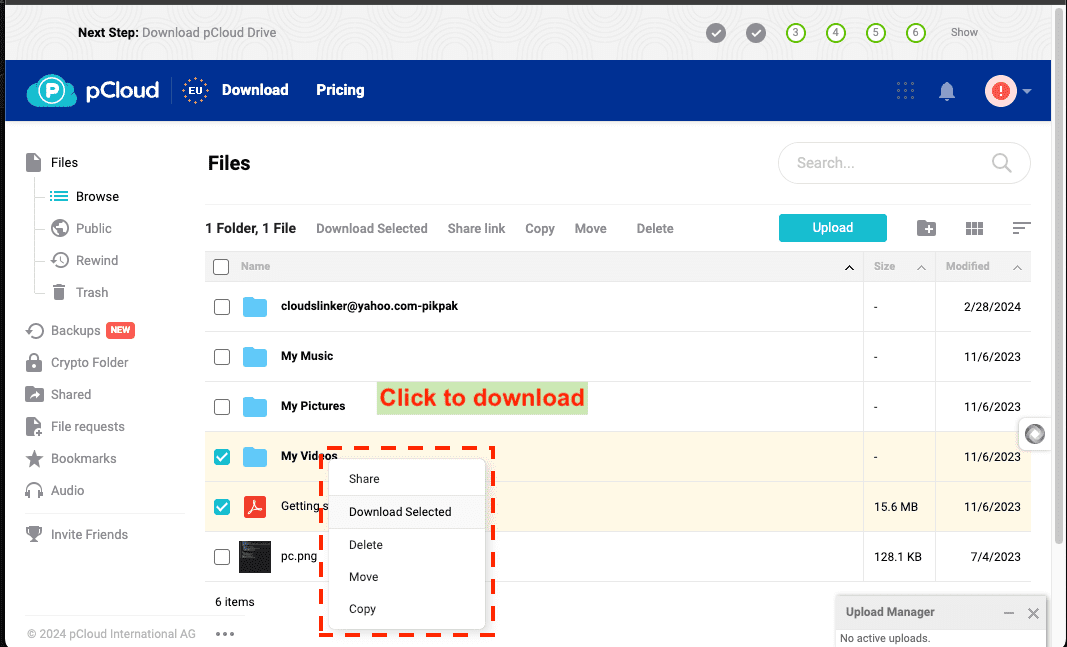Click Share link in the toolbar
This screenshot has width=1067, height=647.
476,229
